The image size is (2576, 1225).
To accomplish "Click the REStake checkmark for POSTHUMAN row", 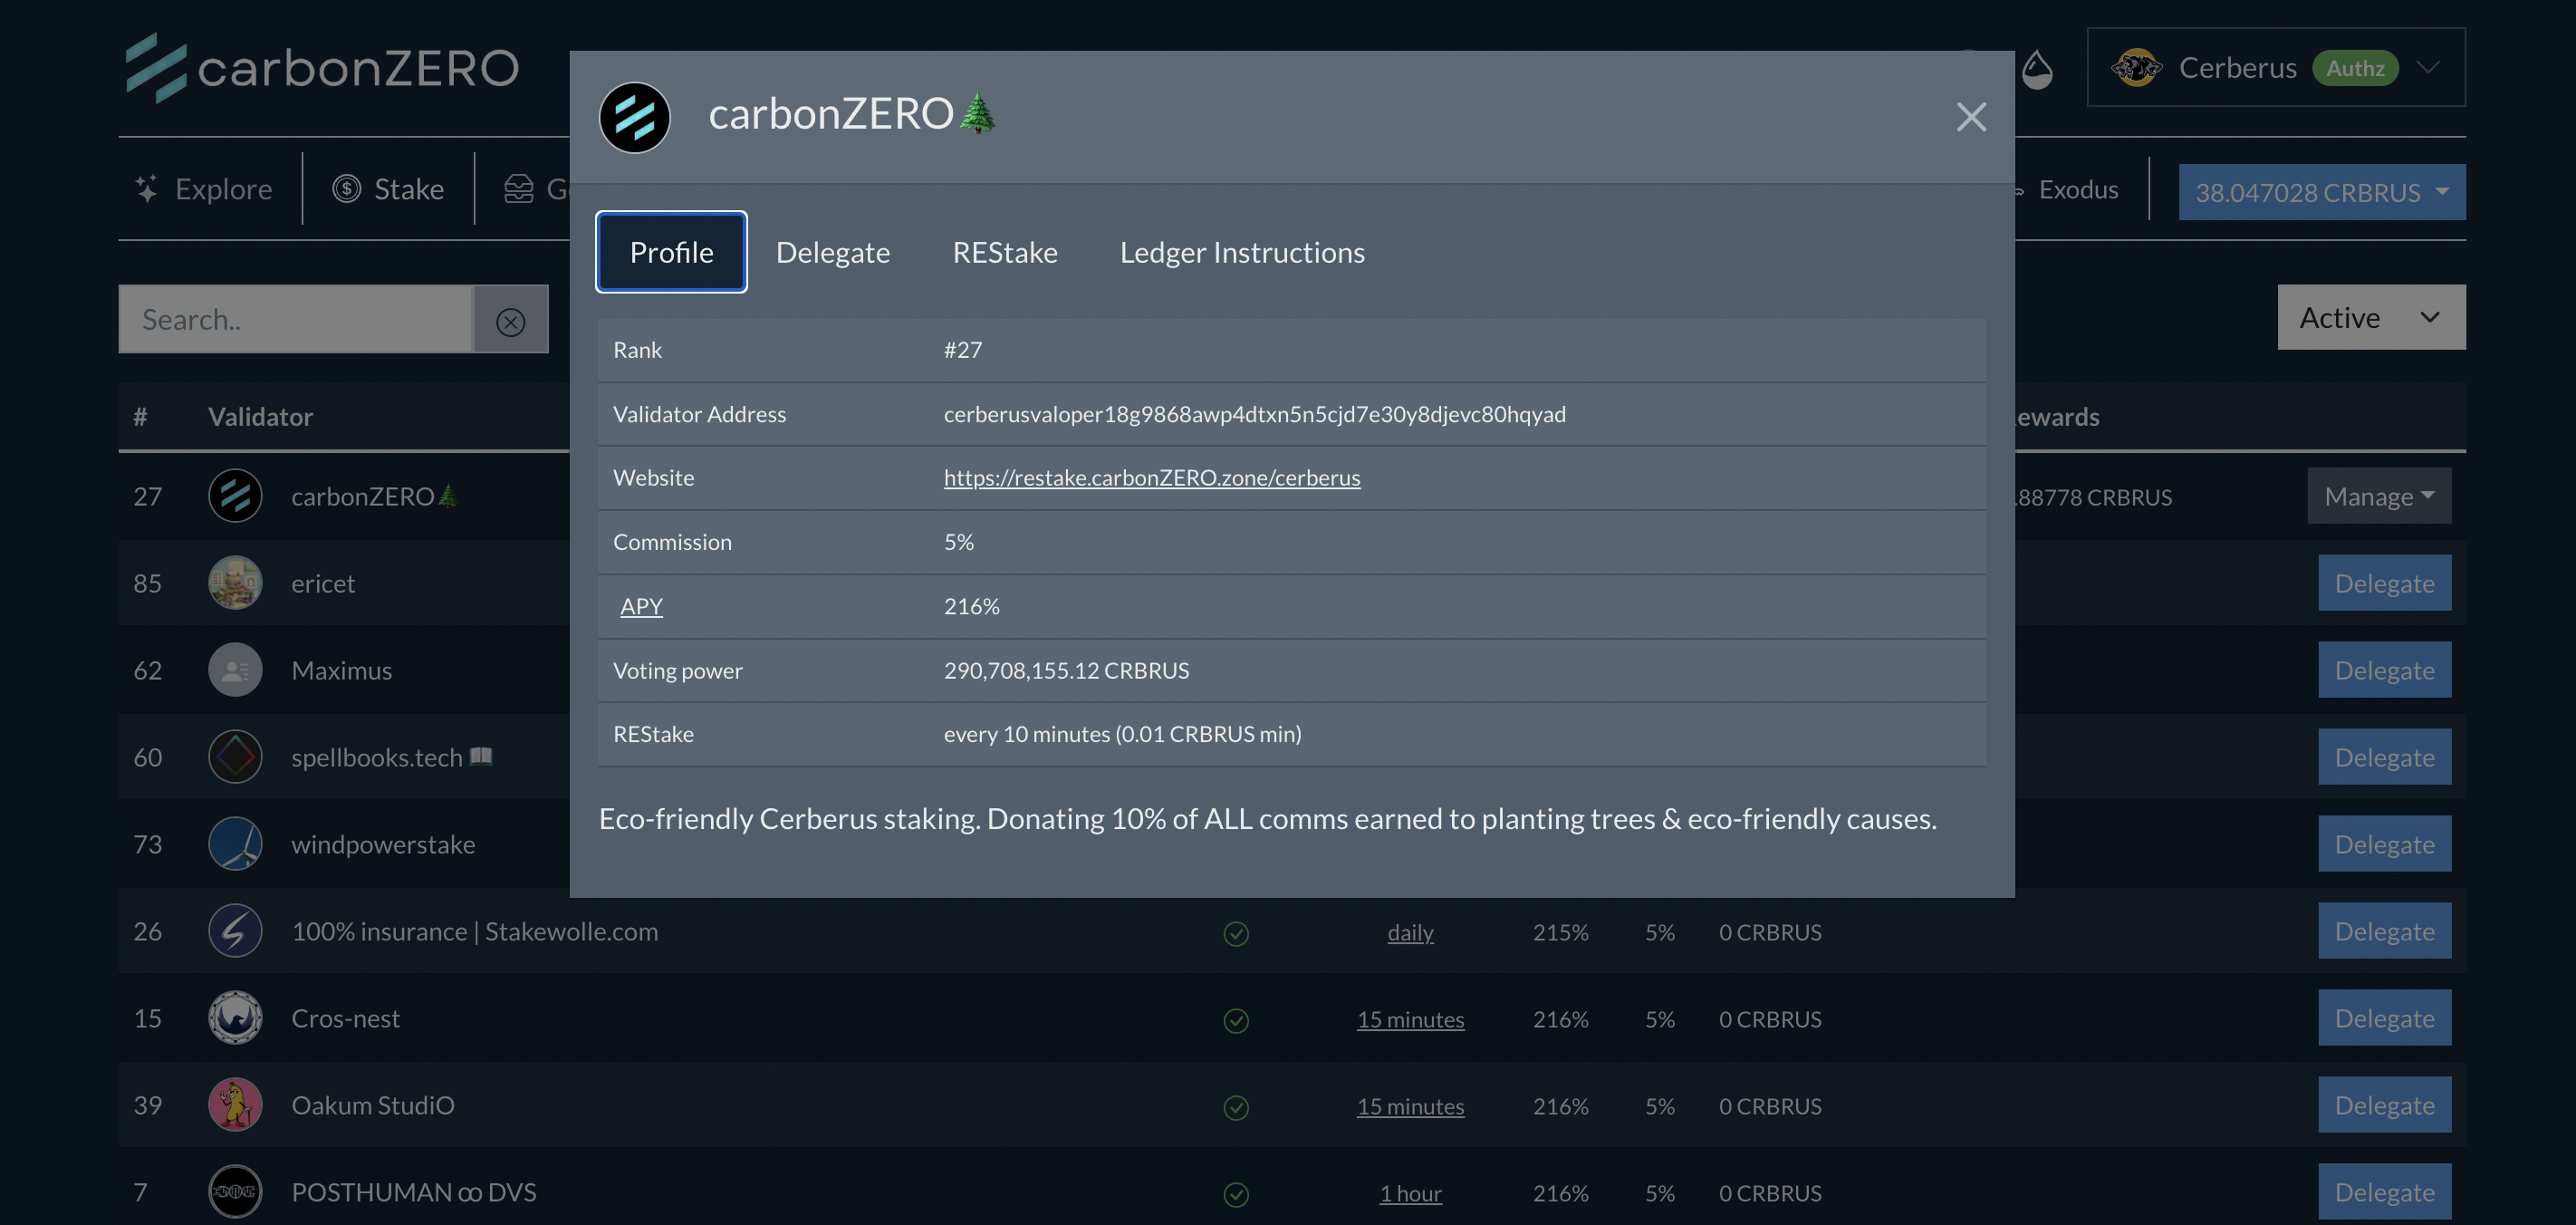I will pyautogui.click(x=1236, y=1194).
